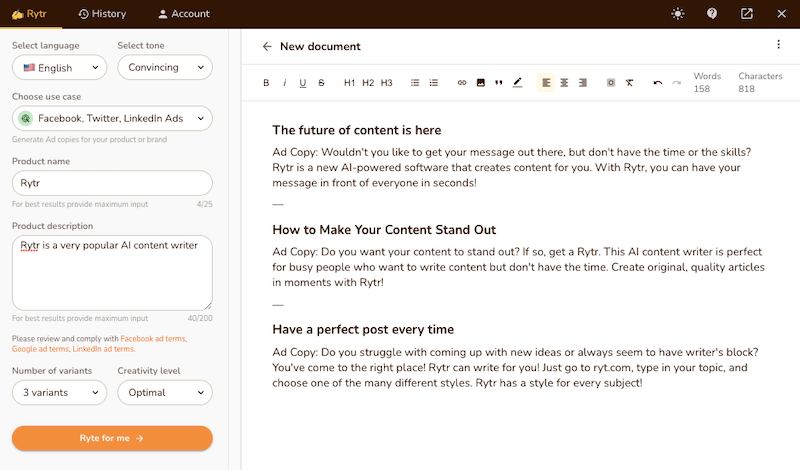Insert bulleted list icon
The width and height of the screenshot is (800, 470).
[x=415, y=83]
